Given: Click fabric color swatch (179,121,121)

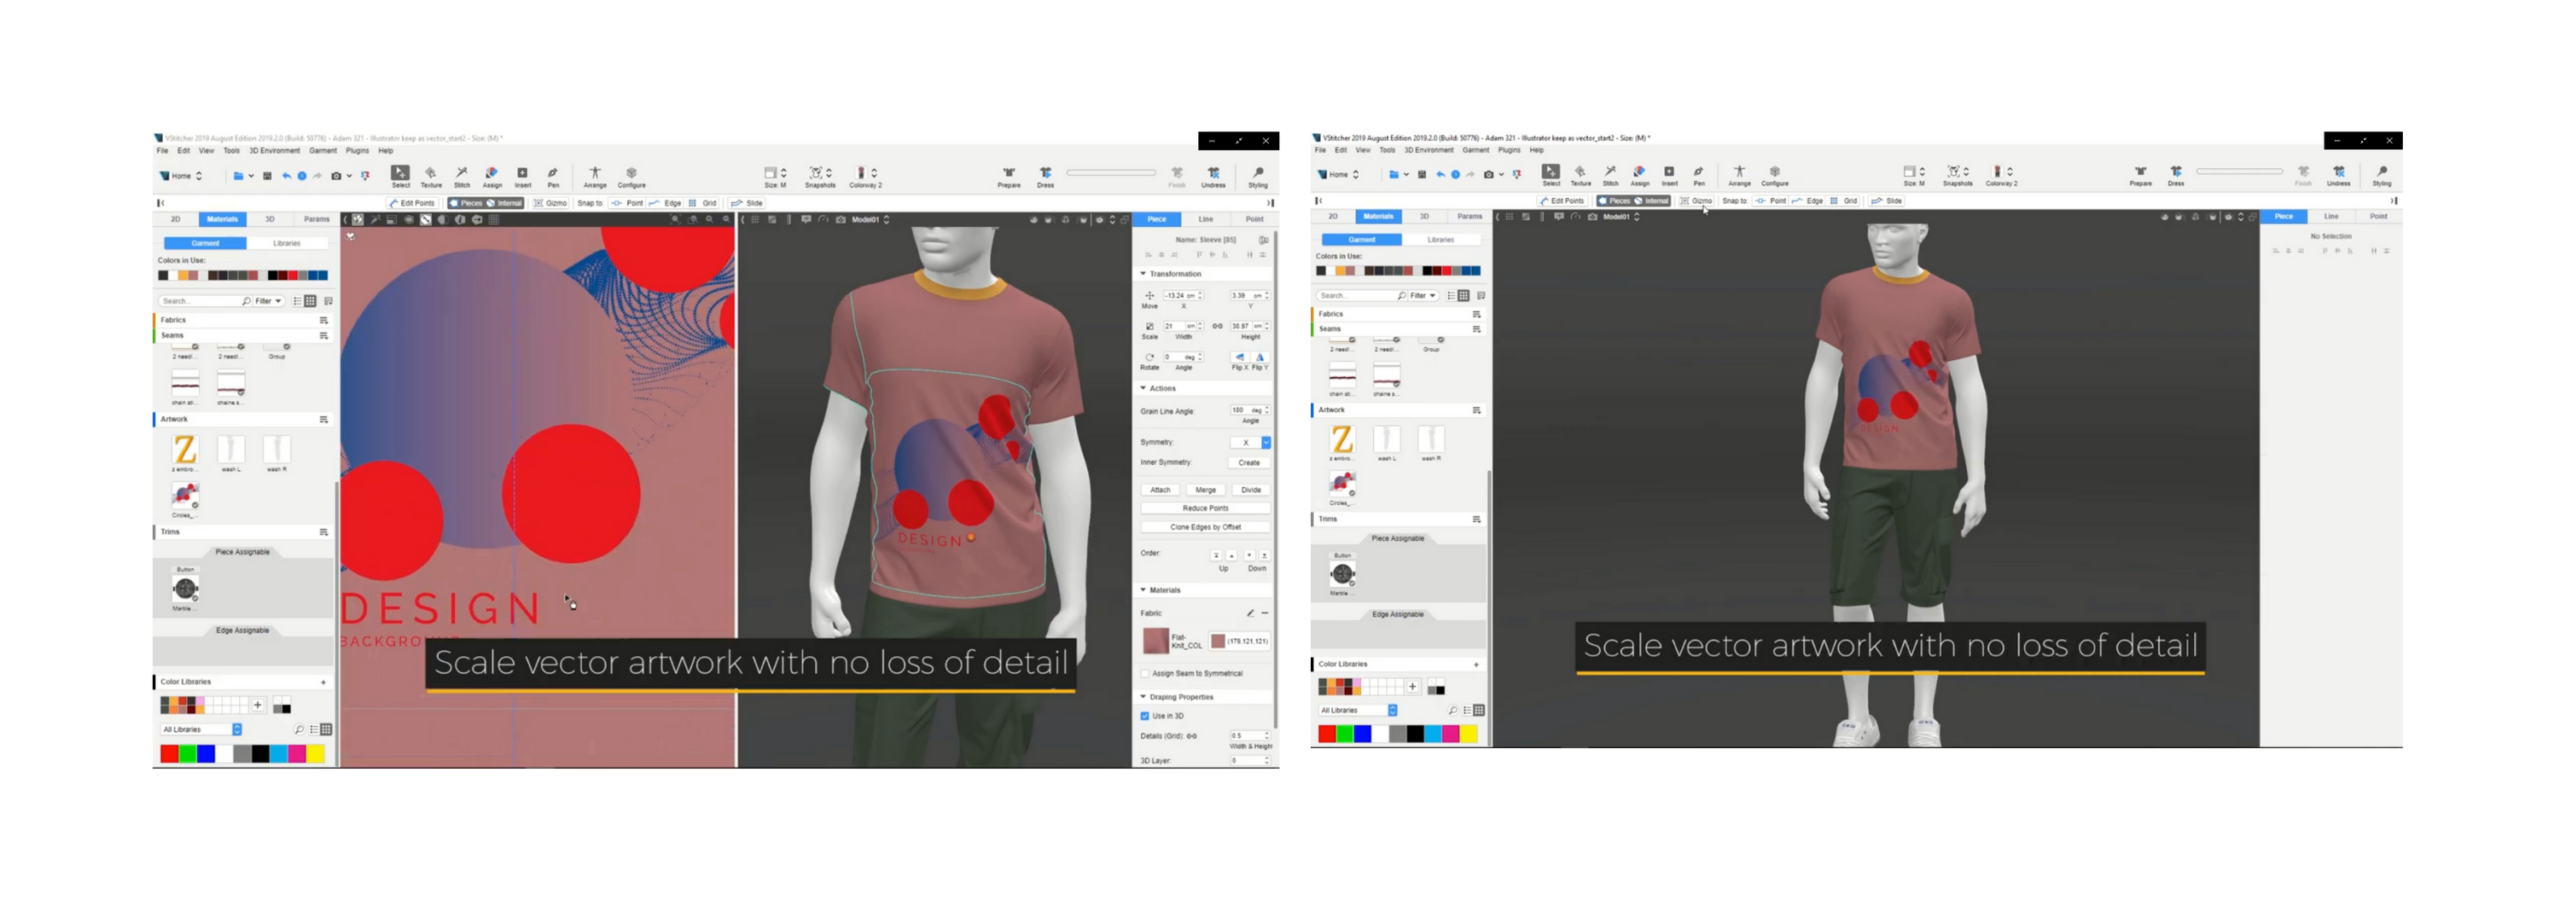Looking at the screenshot, I should [1217, 640].
